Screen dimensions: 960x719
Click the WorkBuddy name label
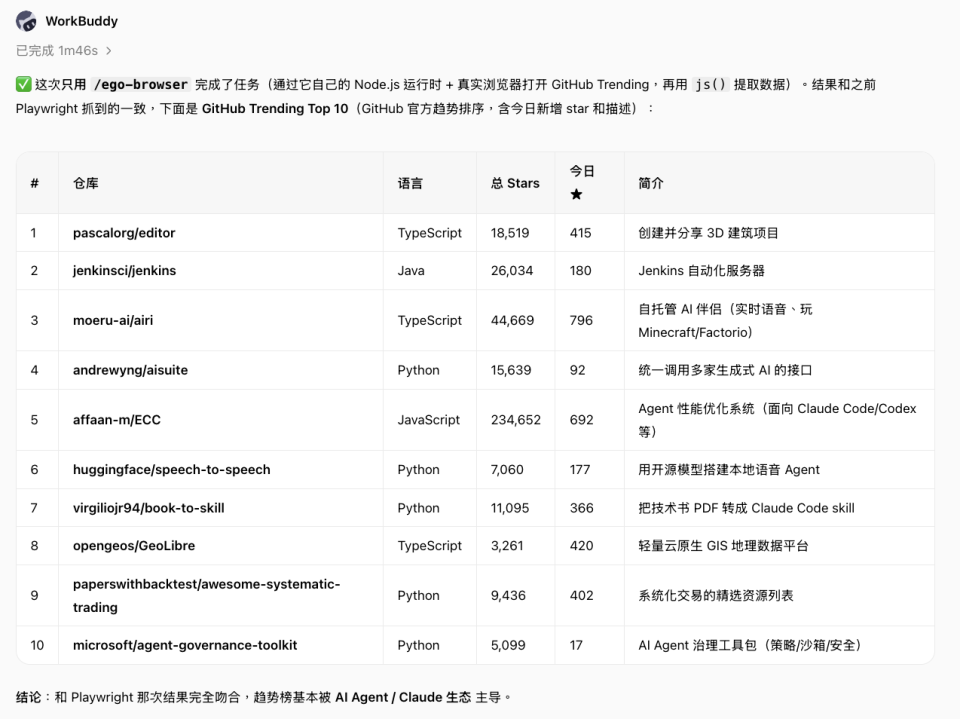81,21
